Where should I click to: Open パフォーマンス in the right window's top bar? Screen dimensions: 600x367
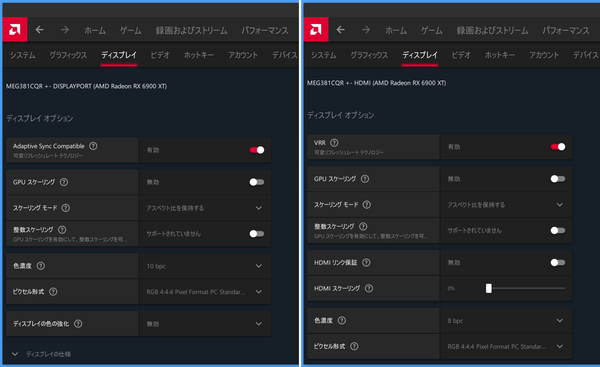tap(566, 30)
